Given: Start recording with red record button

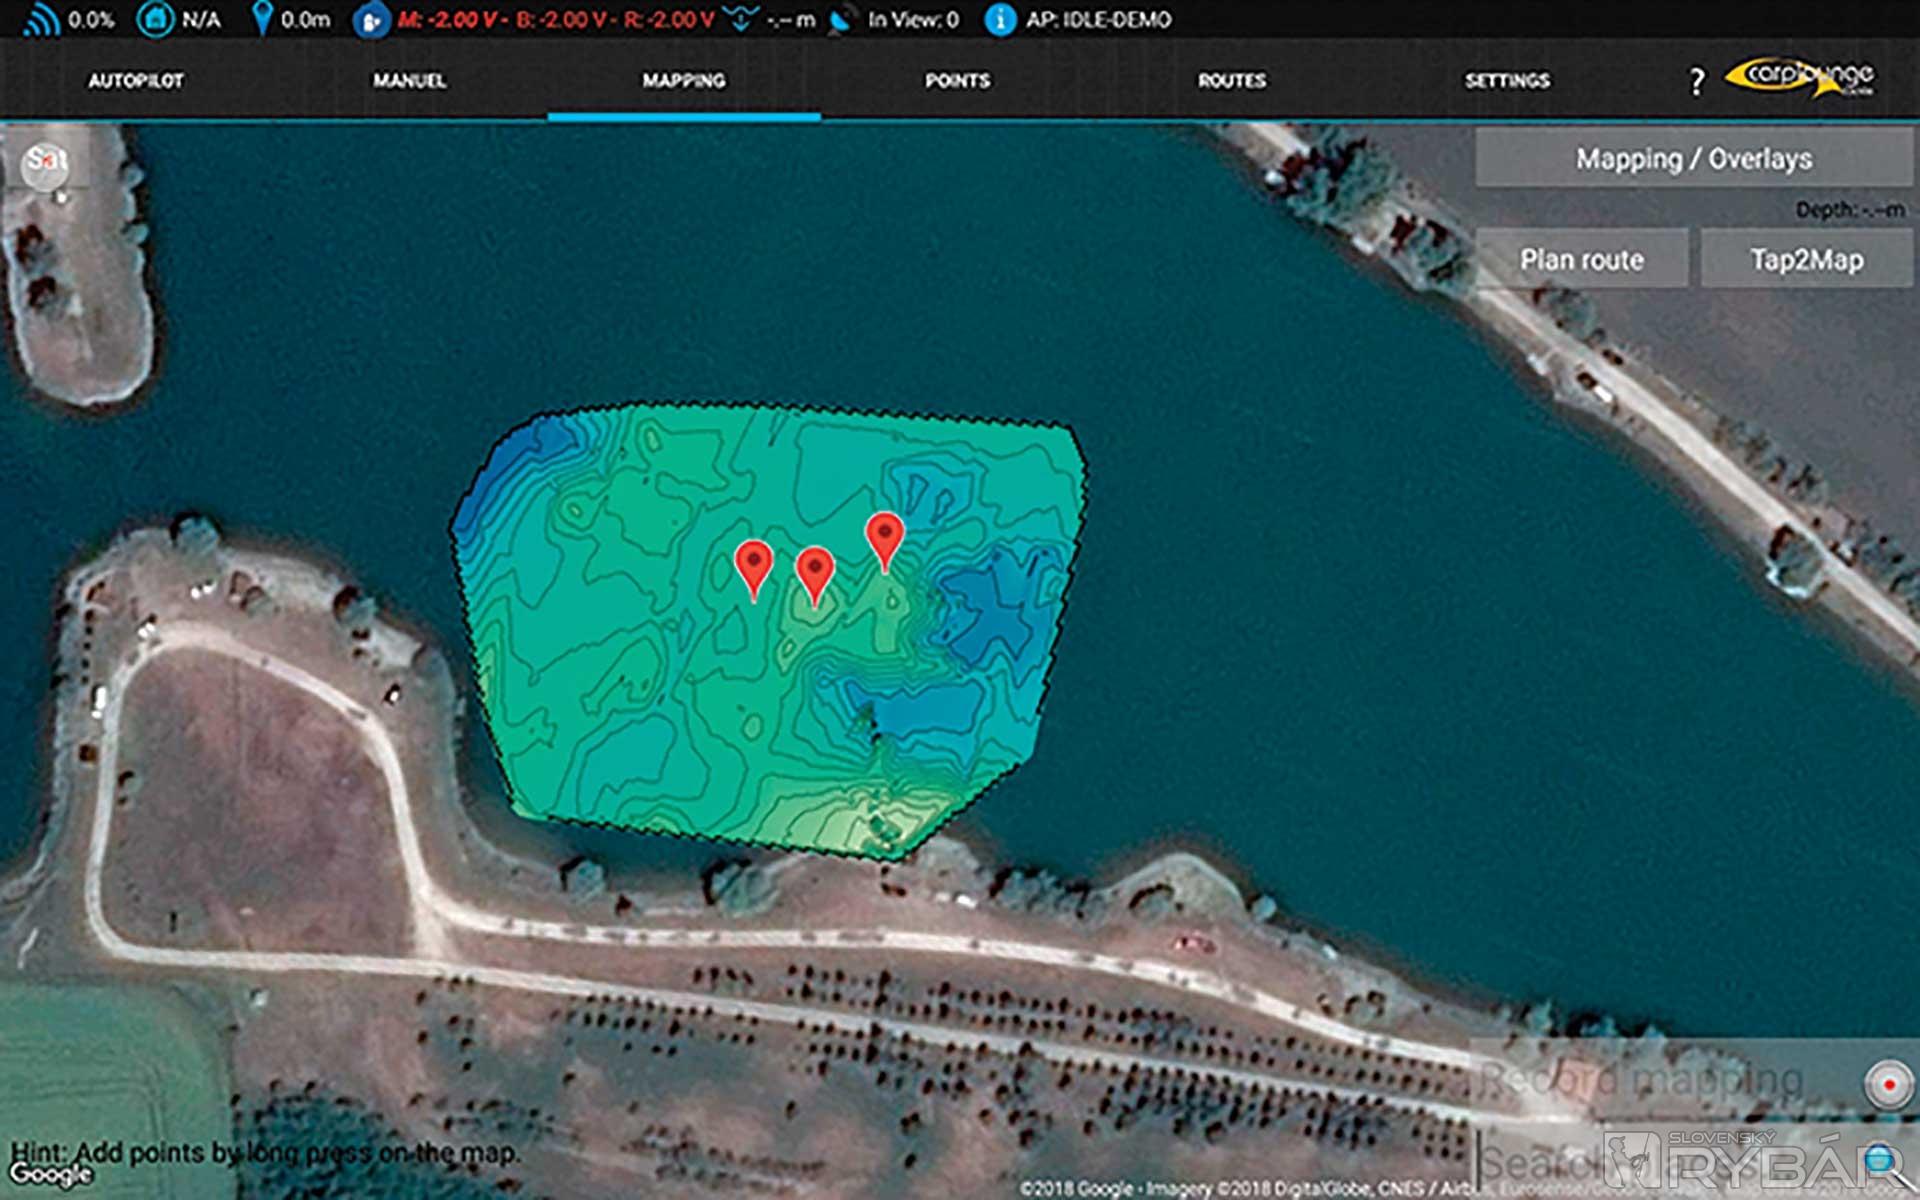Looking at the screenshot, I should click(1888, 1084).
